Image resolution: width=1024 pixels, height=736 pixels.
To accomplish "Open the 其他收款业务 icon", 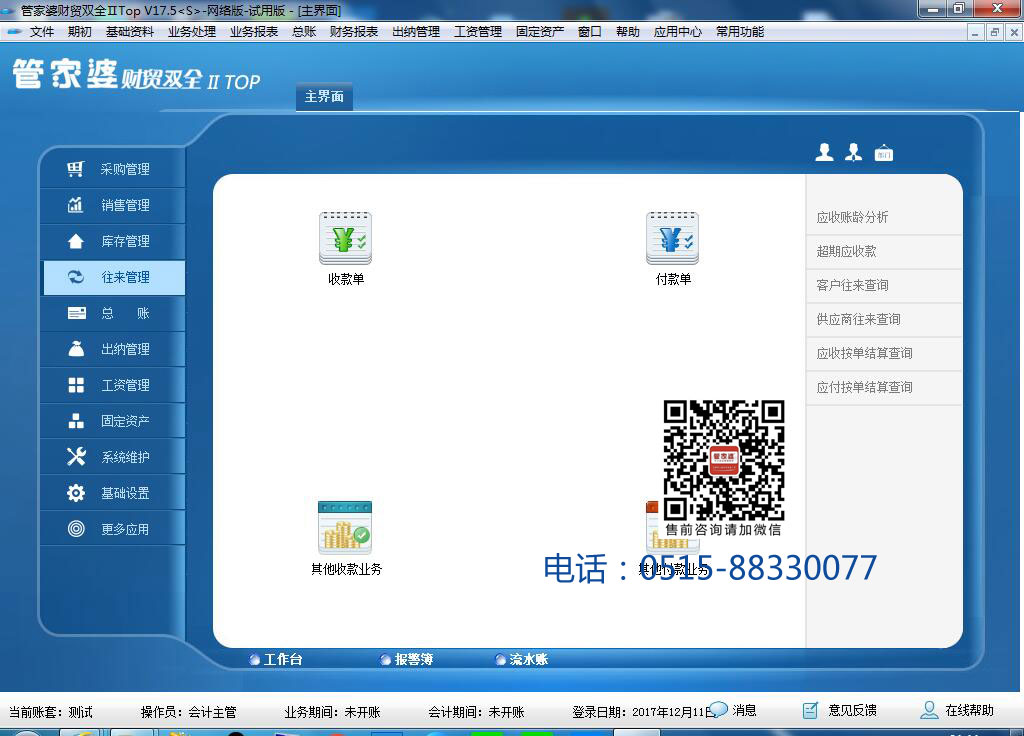I will point(345,528).
